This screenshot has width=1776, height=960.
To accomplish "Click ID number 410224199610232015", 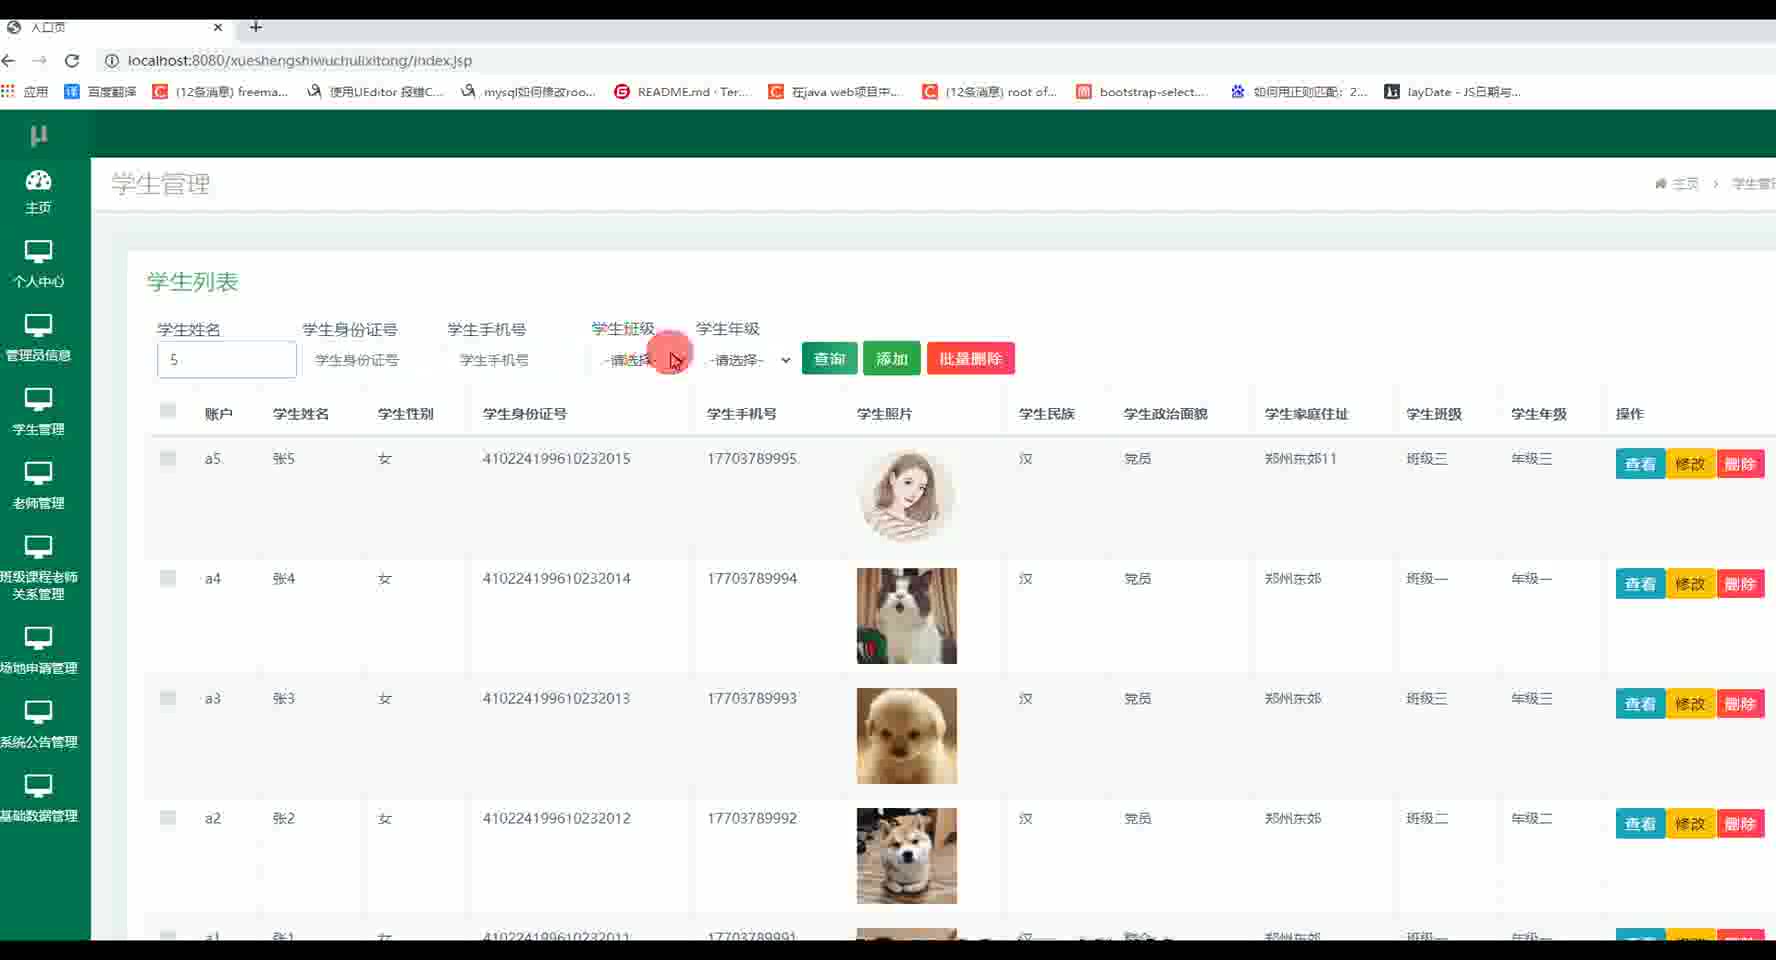I will (557, 459).
